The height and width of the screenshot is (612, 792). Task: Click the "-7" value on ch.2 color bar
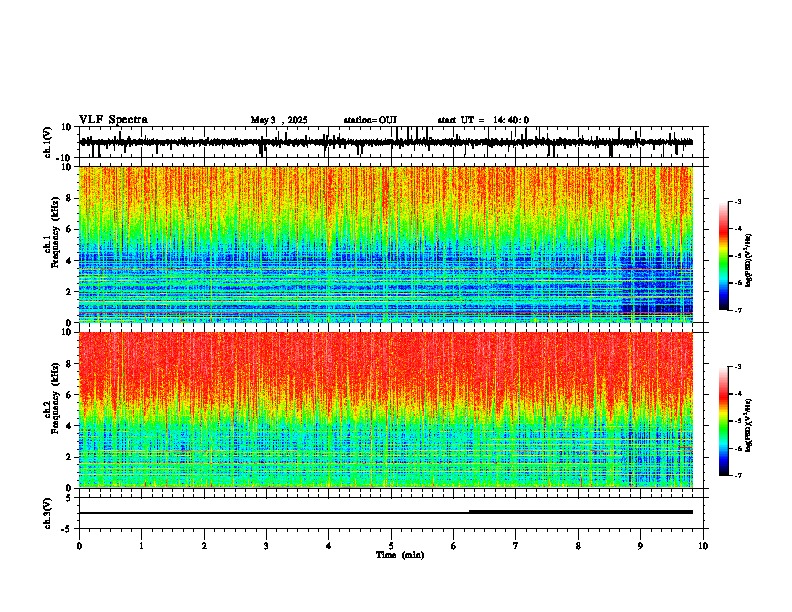[737, 476]
